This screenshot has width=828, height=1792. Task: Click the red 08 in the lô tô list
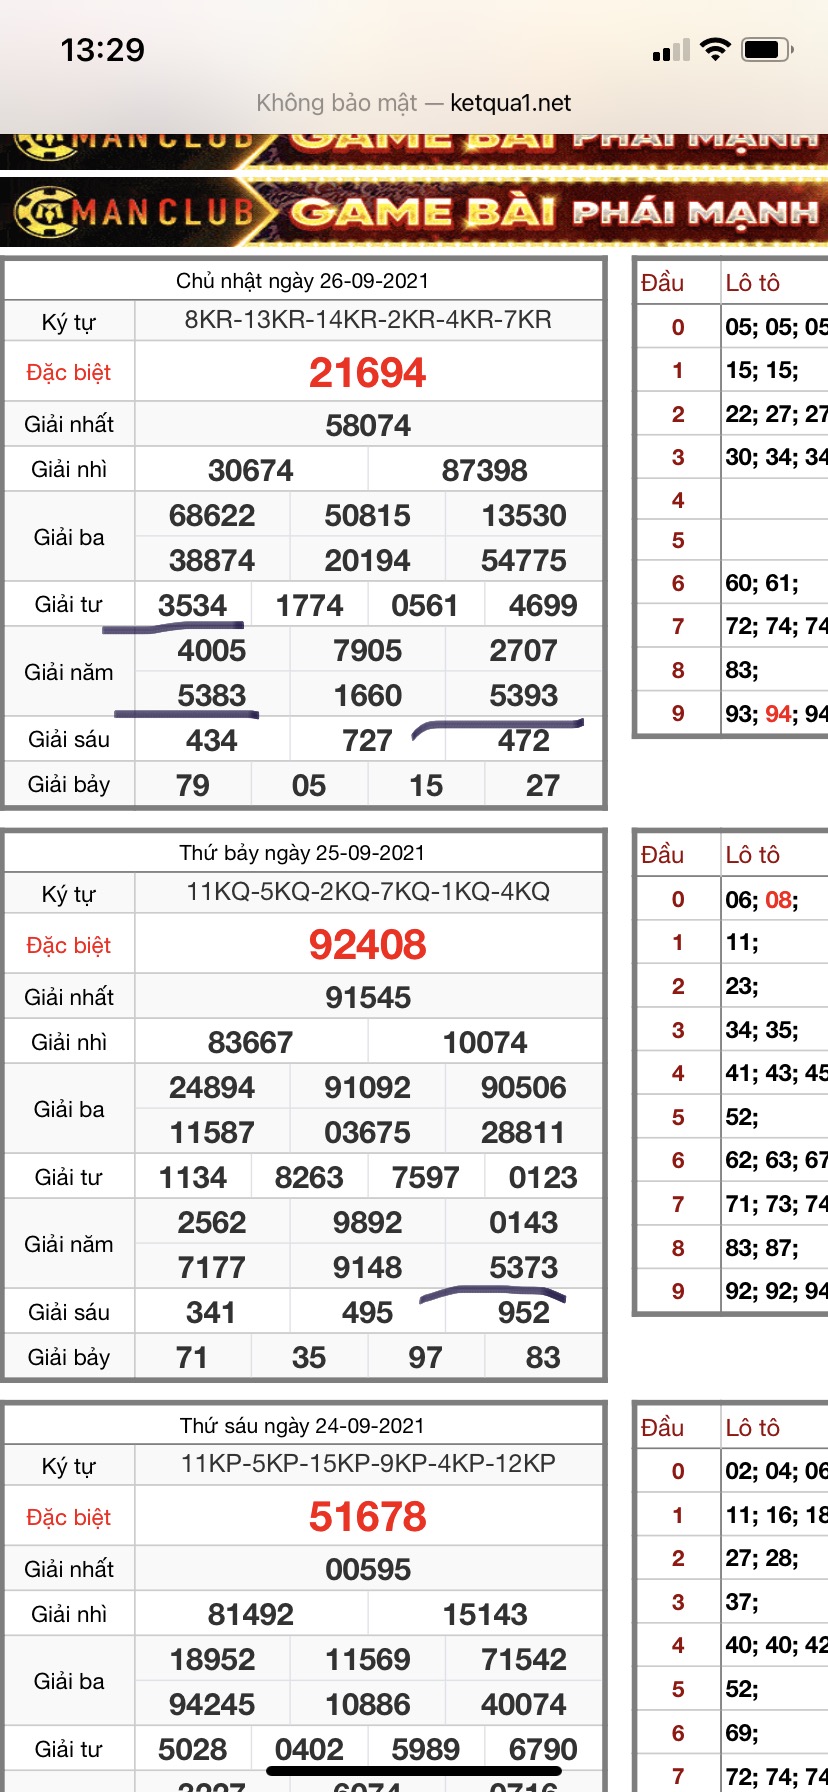point(778,900)
